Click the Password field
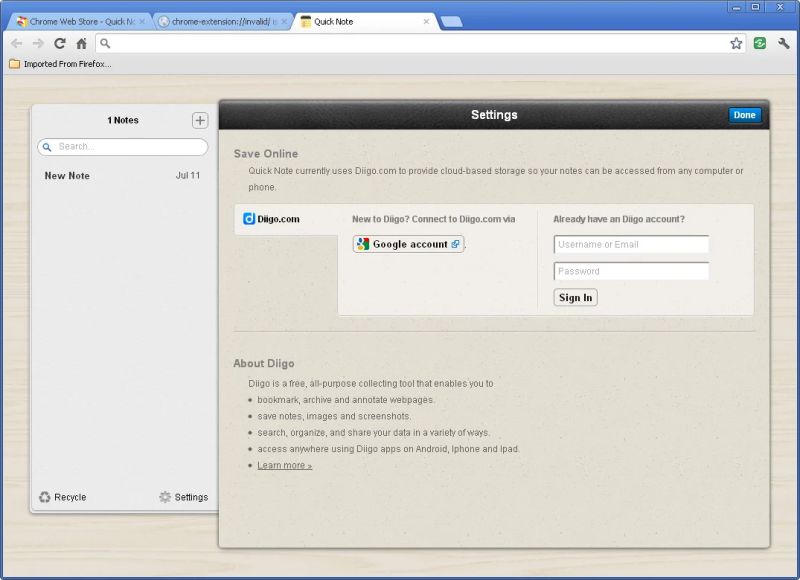 [x=631, y=270]
